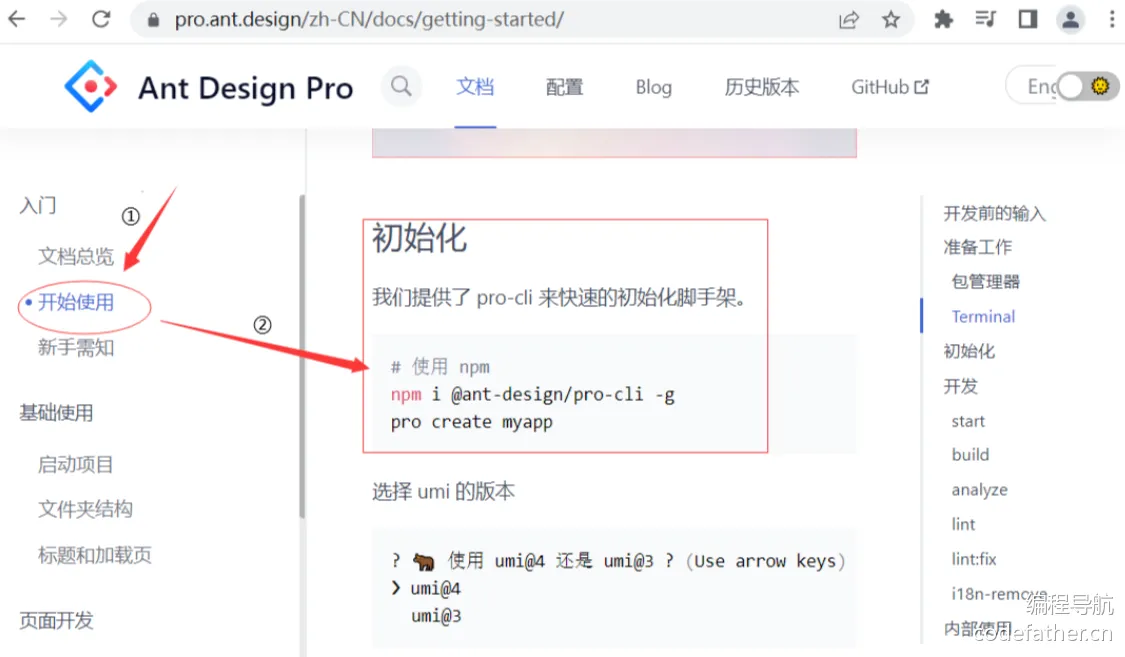Click the browser back arrow
Viewport: 1125px width, 657px height.
click(x=17, y=19)
